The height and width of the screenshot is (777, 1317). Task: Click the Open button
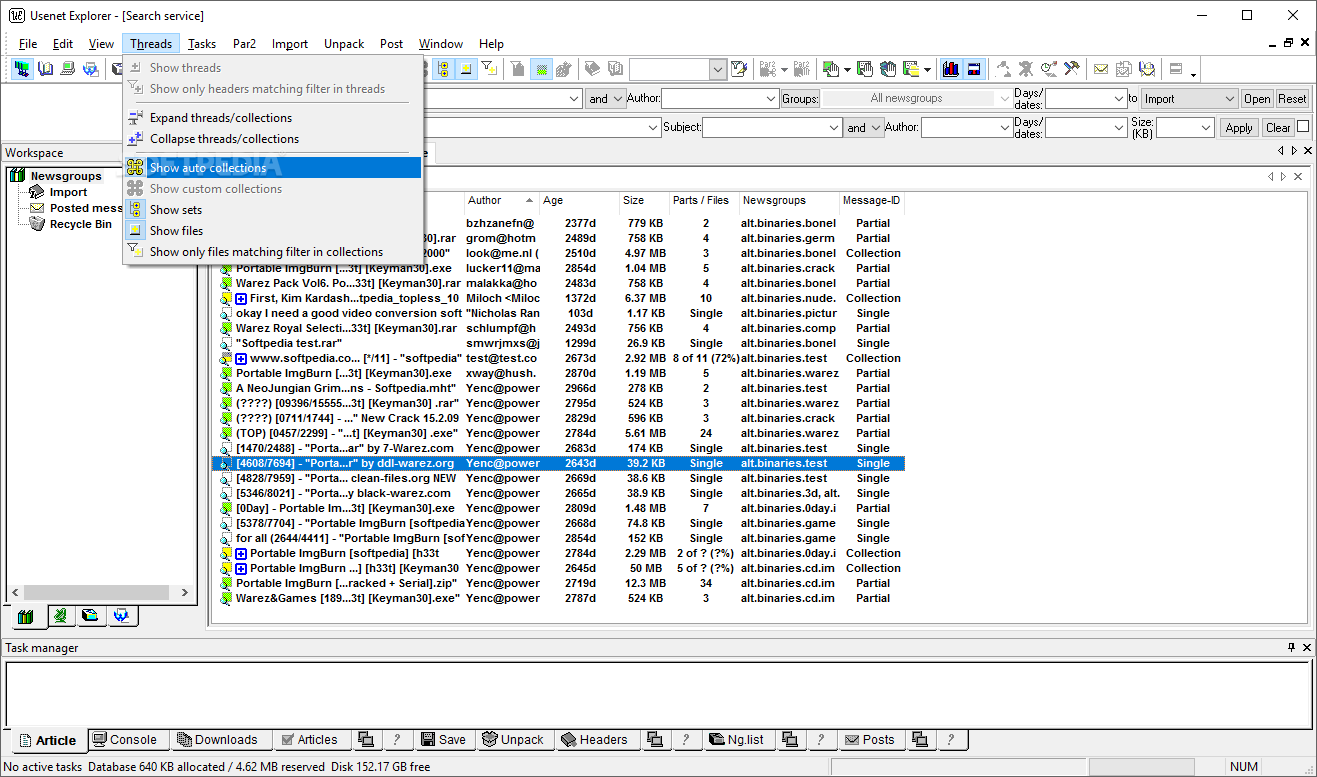tap(1257, 98)
